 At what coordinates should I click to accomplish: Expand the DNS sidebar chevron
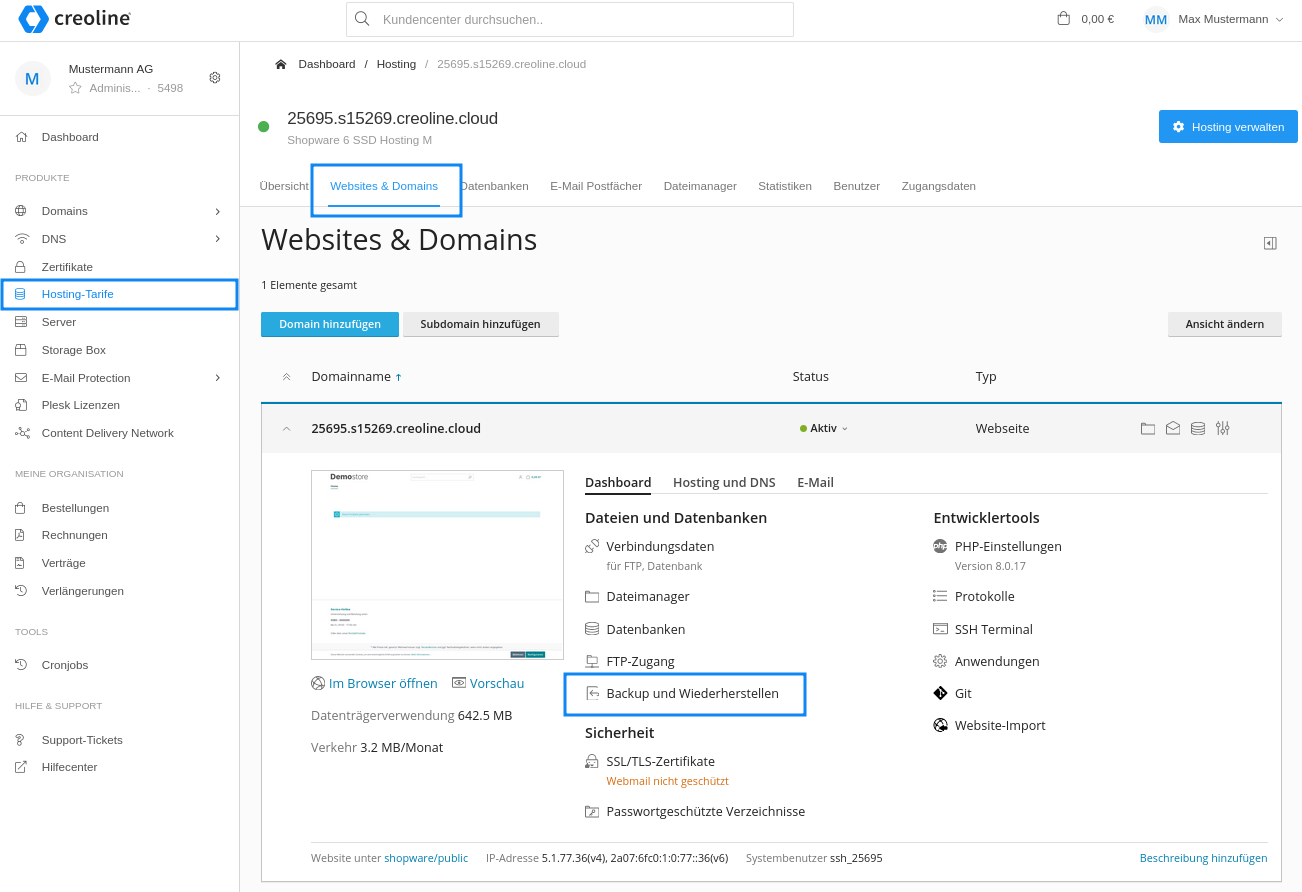point(217,239)
